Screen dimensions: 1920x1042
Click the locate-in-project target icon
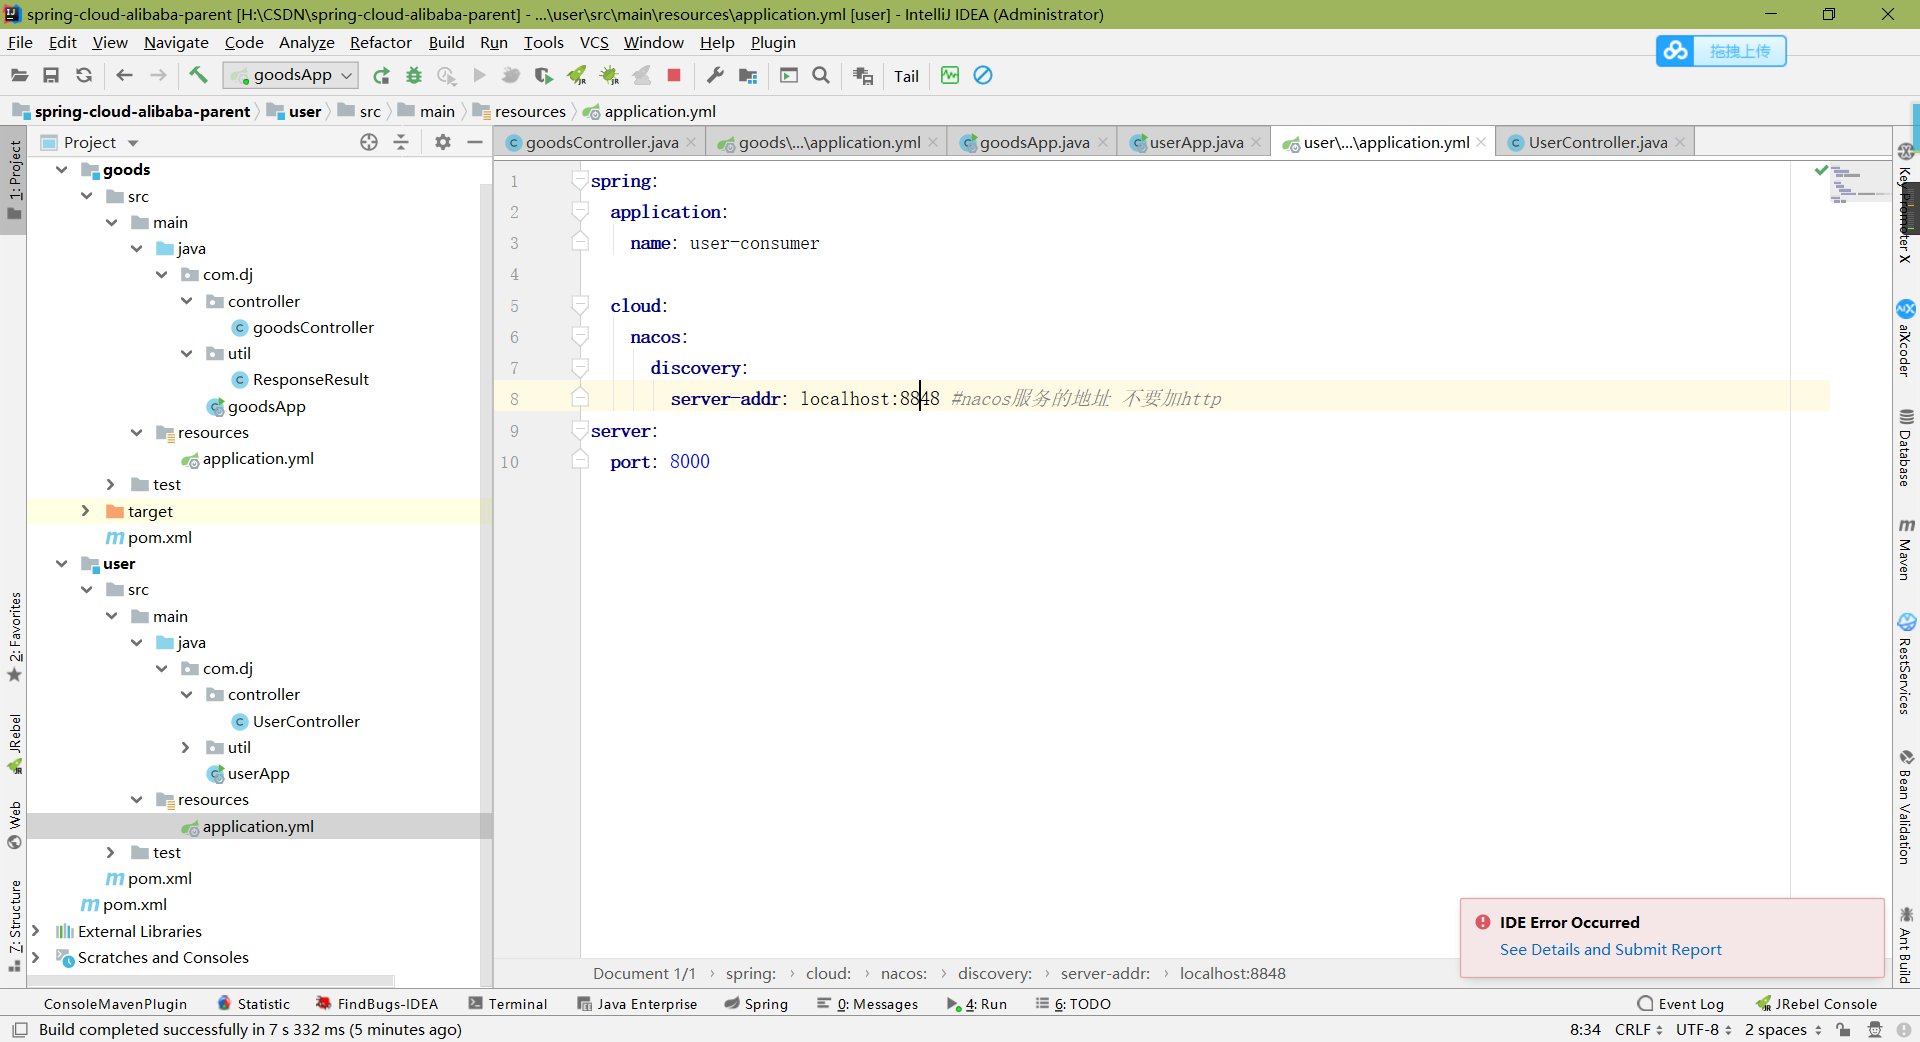[x=369, y=142]
